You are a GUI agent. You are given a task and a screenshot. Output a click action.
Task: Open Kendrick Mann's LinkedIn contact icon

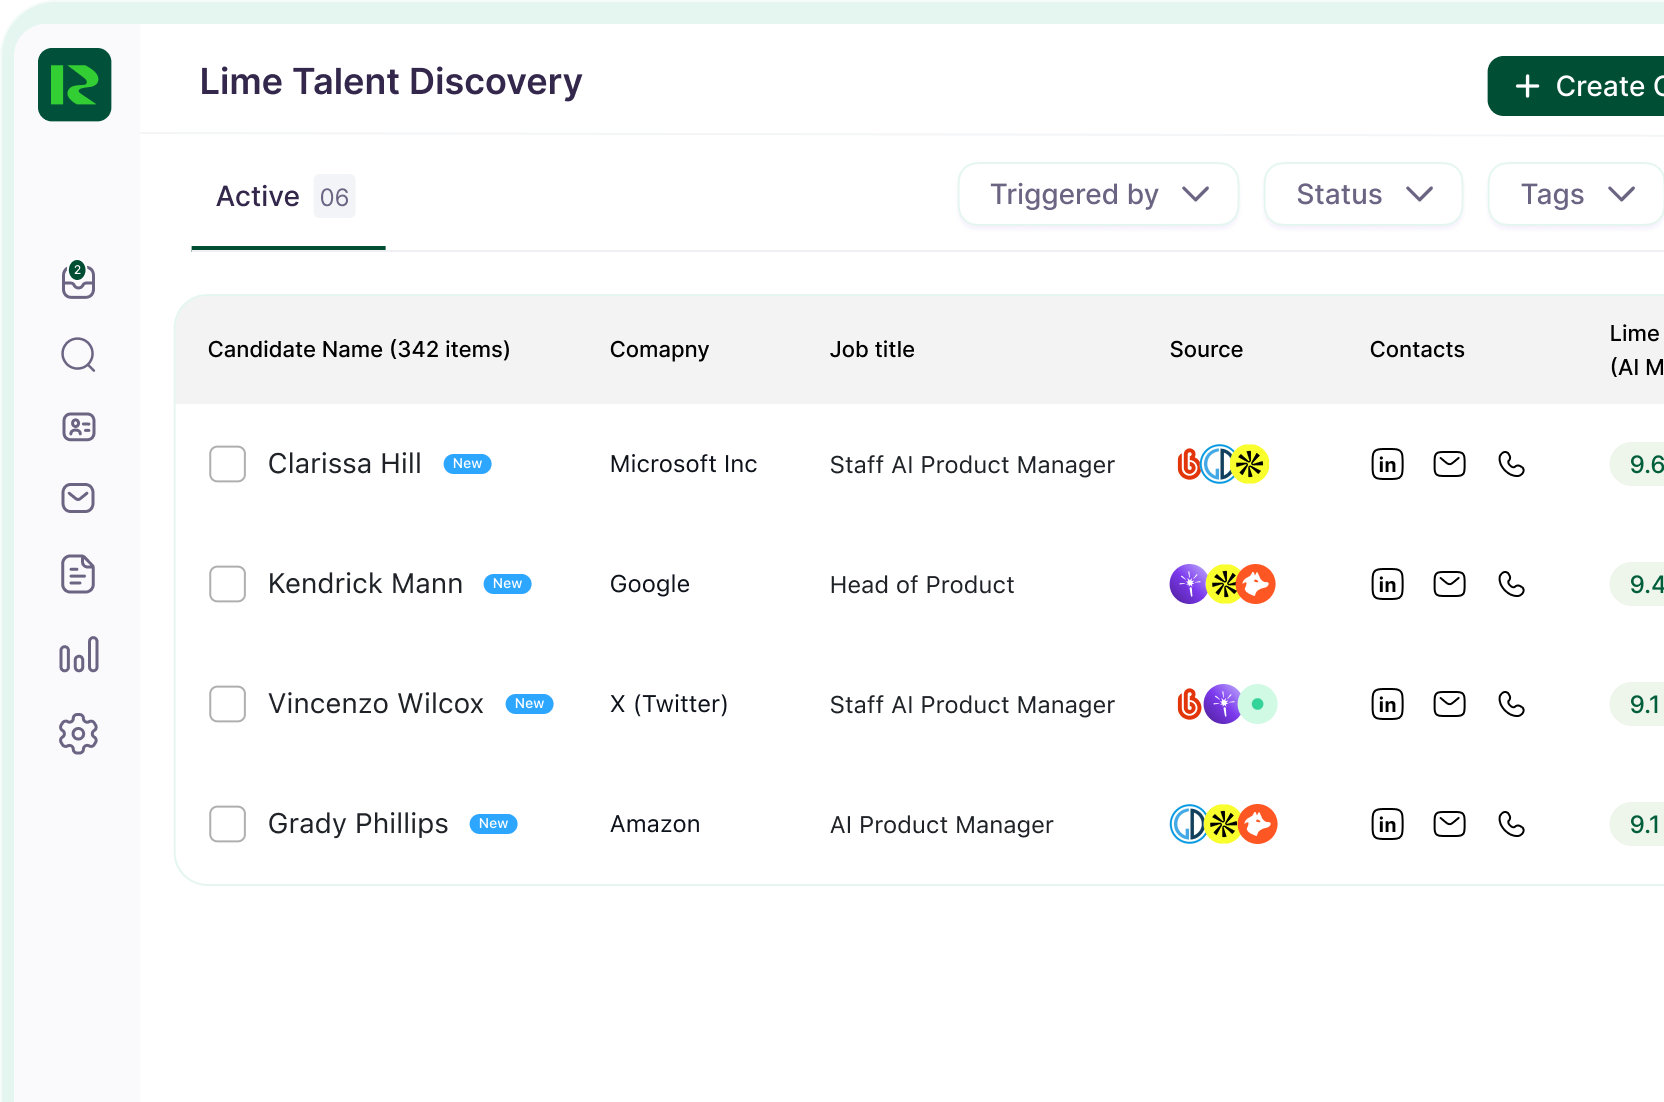point(1388,584)
